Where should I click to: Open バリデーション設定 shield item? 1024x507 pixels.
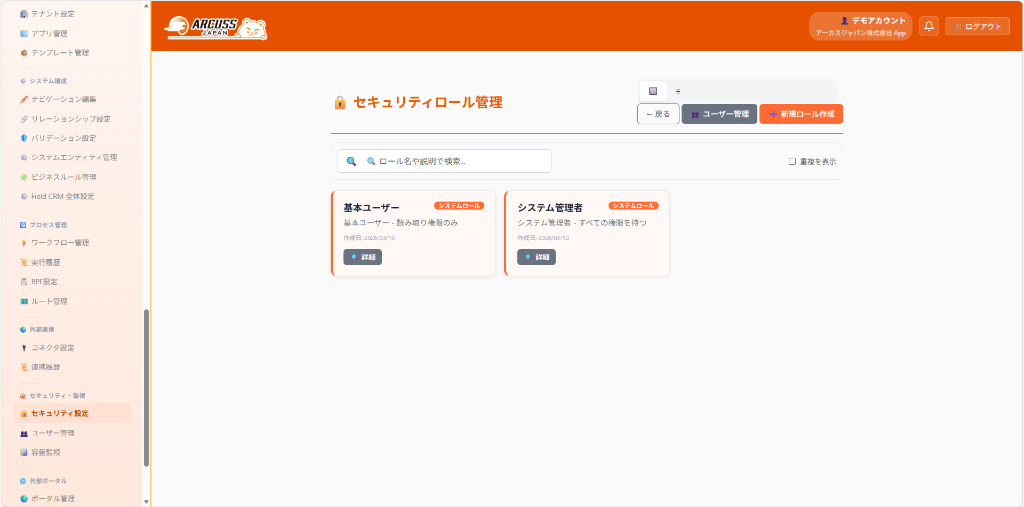point(58,139)
